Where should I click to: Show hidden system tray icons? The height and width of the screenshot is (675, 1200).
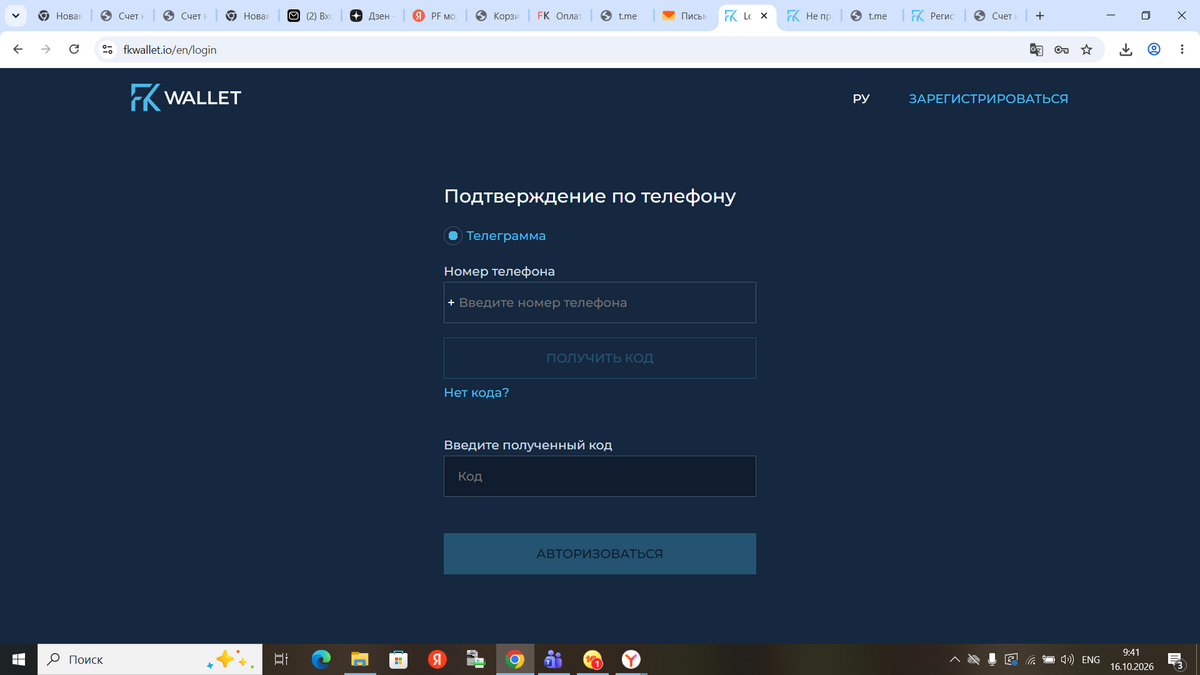[x=955, y=660]
